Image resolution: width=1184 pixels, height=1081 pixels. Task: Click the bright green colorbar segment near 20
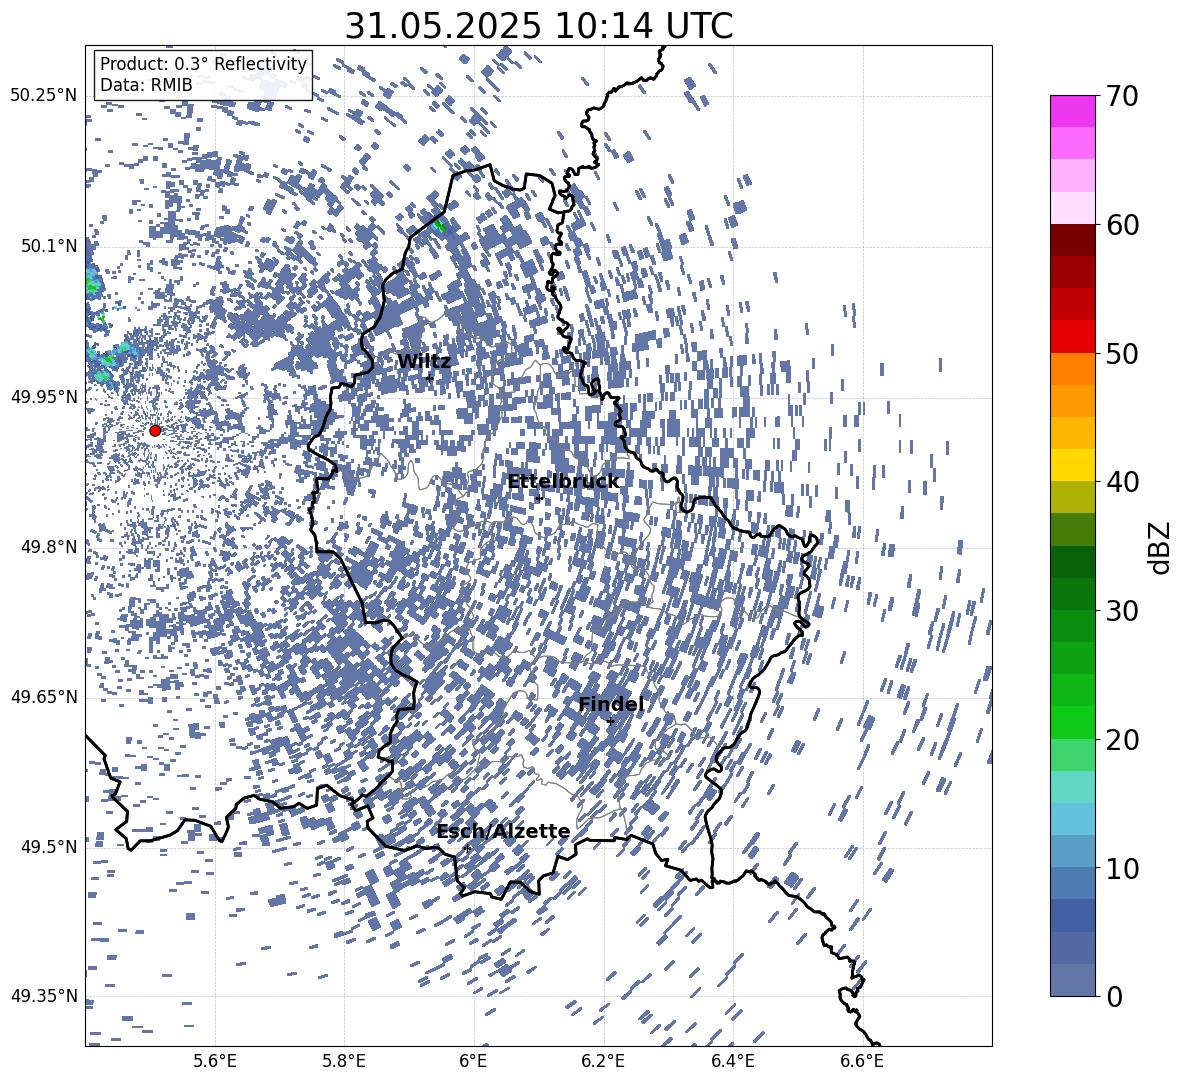coord(1072,722)
